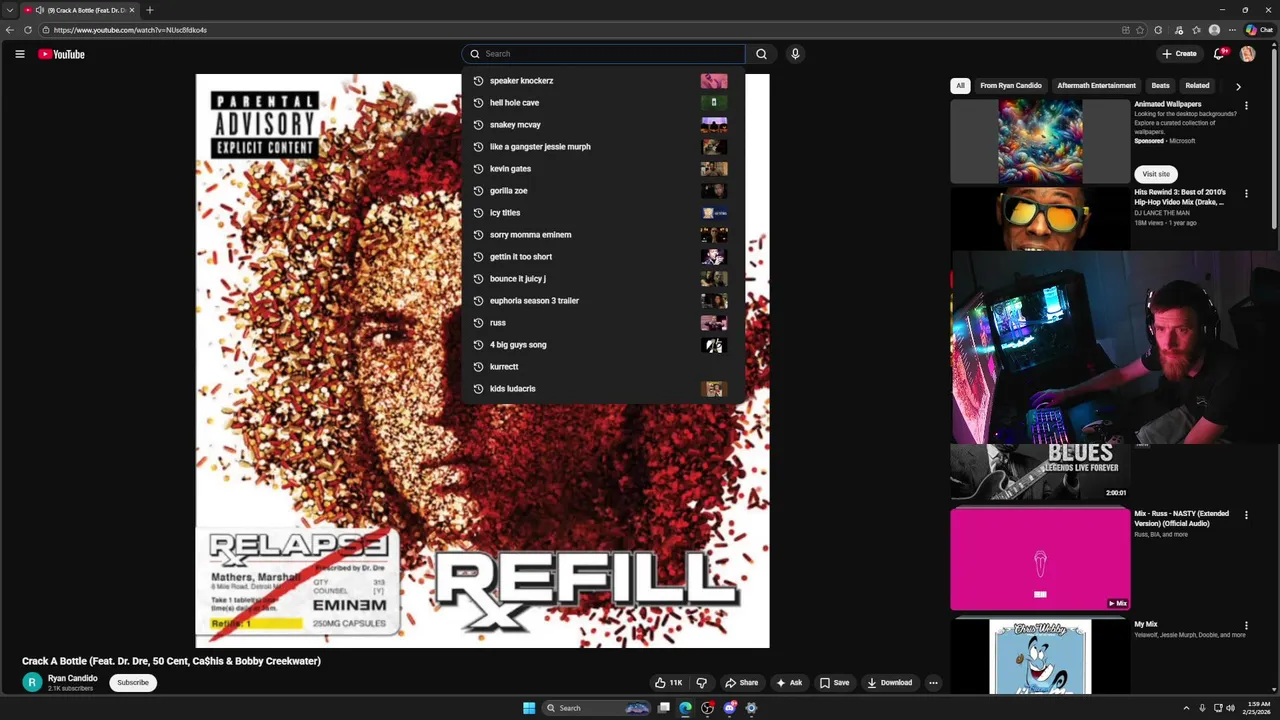This screenshot has width=1280, height=720.
Task: Open menu for Mix - Russ NASTY
Action: click(x=1246, y=515)
